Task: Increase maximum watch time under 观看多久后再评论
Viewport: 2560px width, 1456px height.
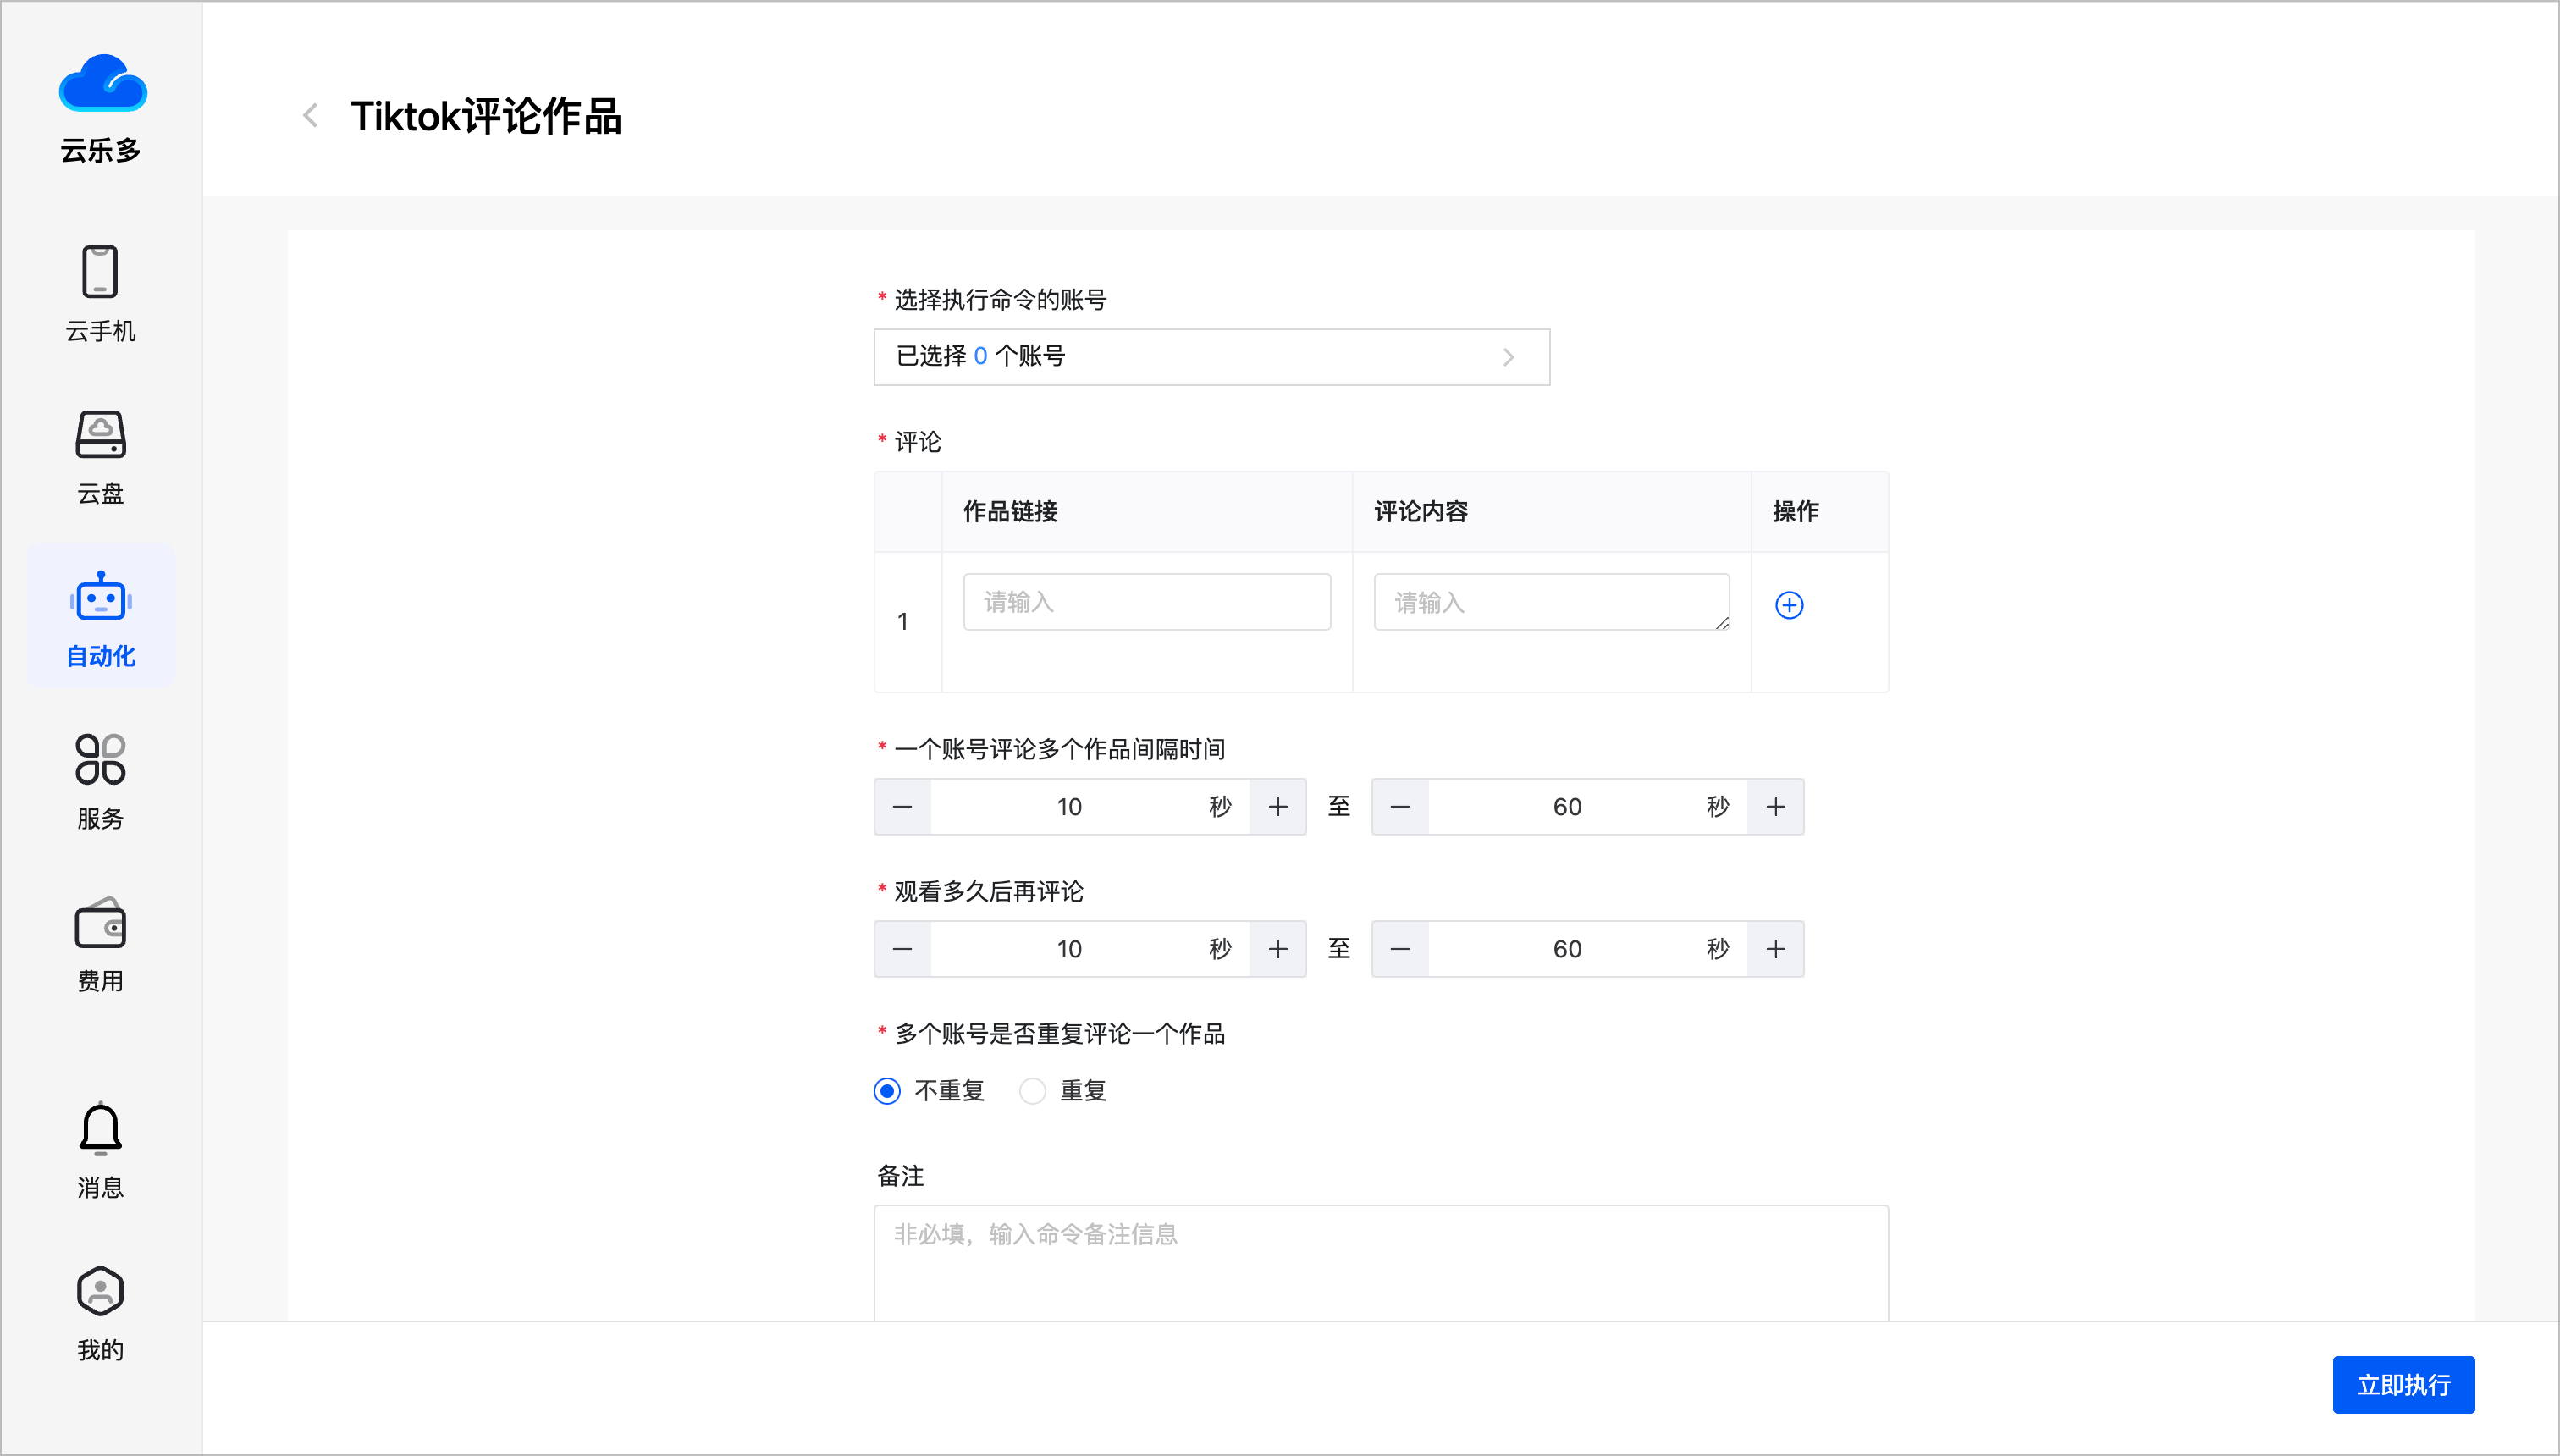Action: (x=1776, y=949)
